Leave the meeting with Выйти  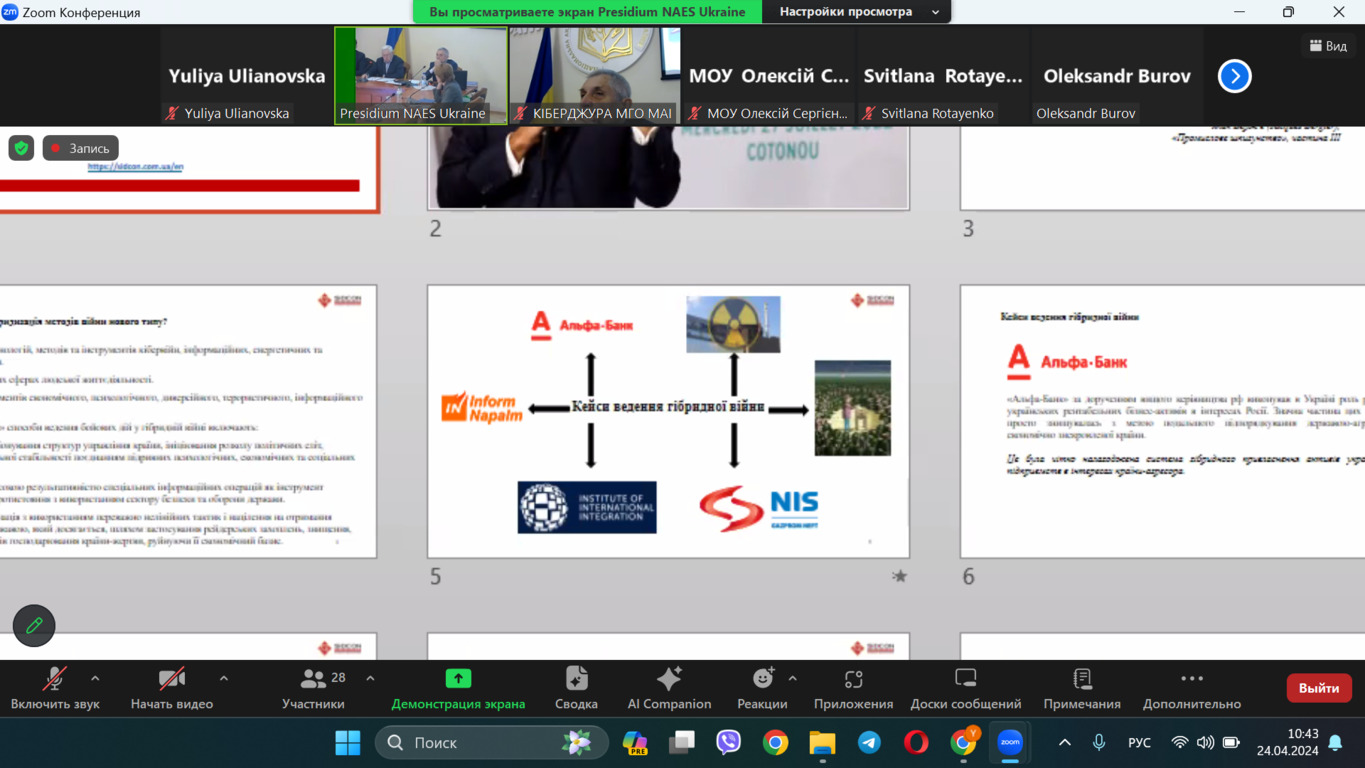point(1319,688)
